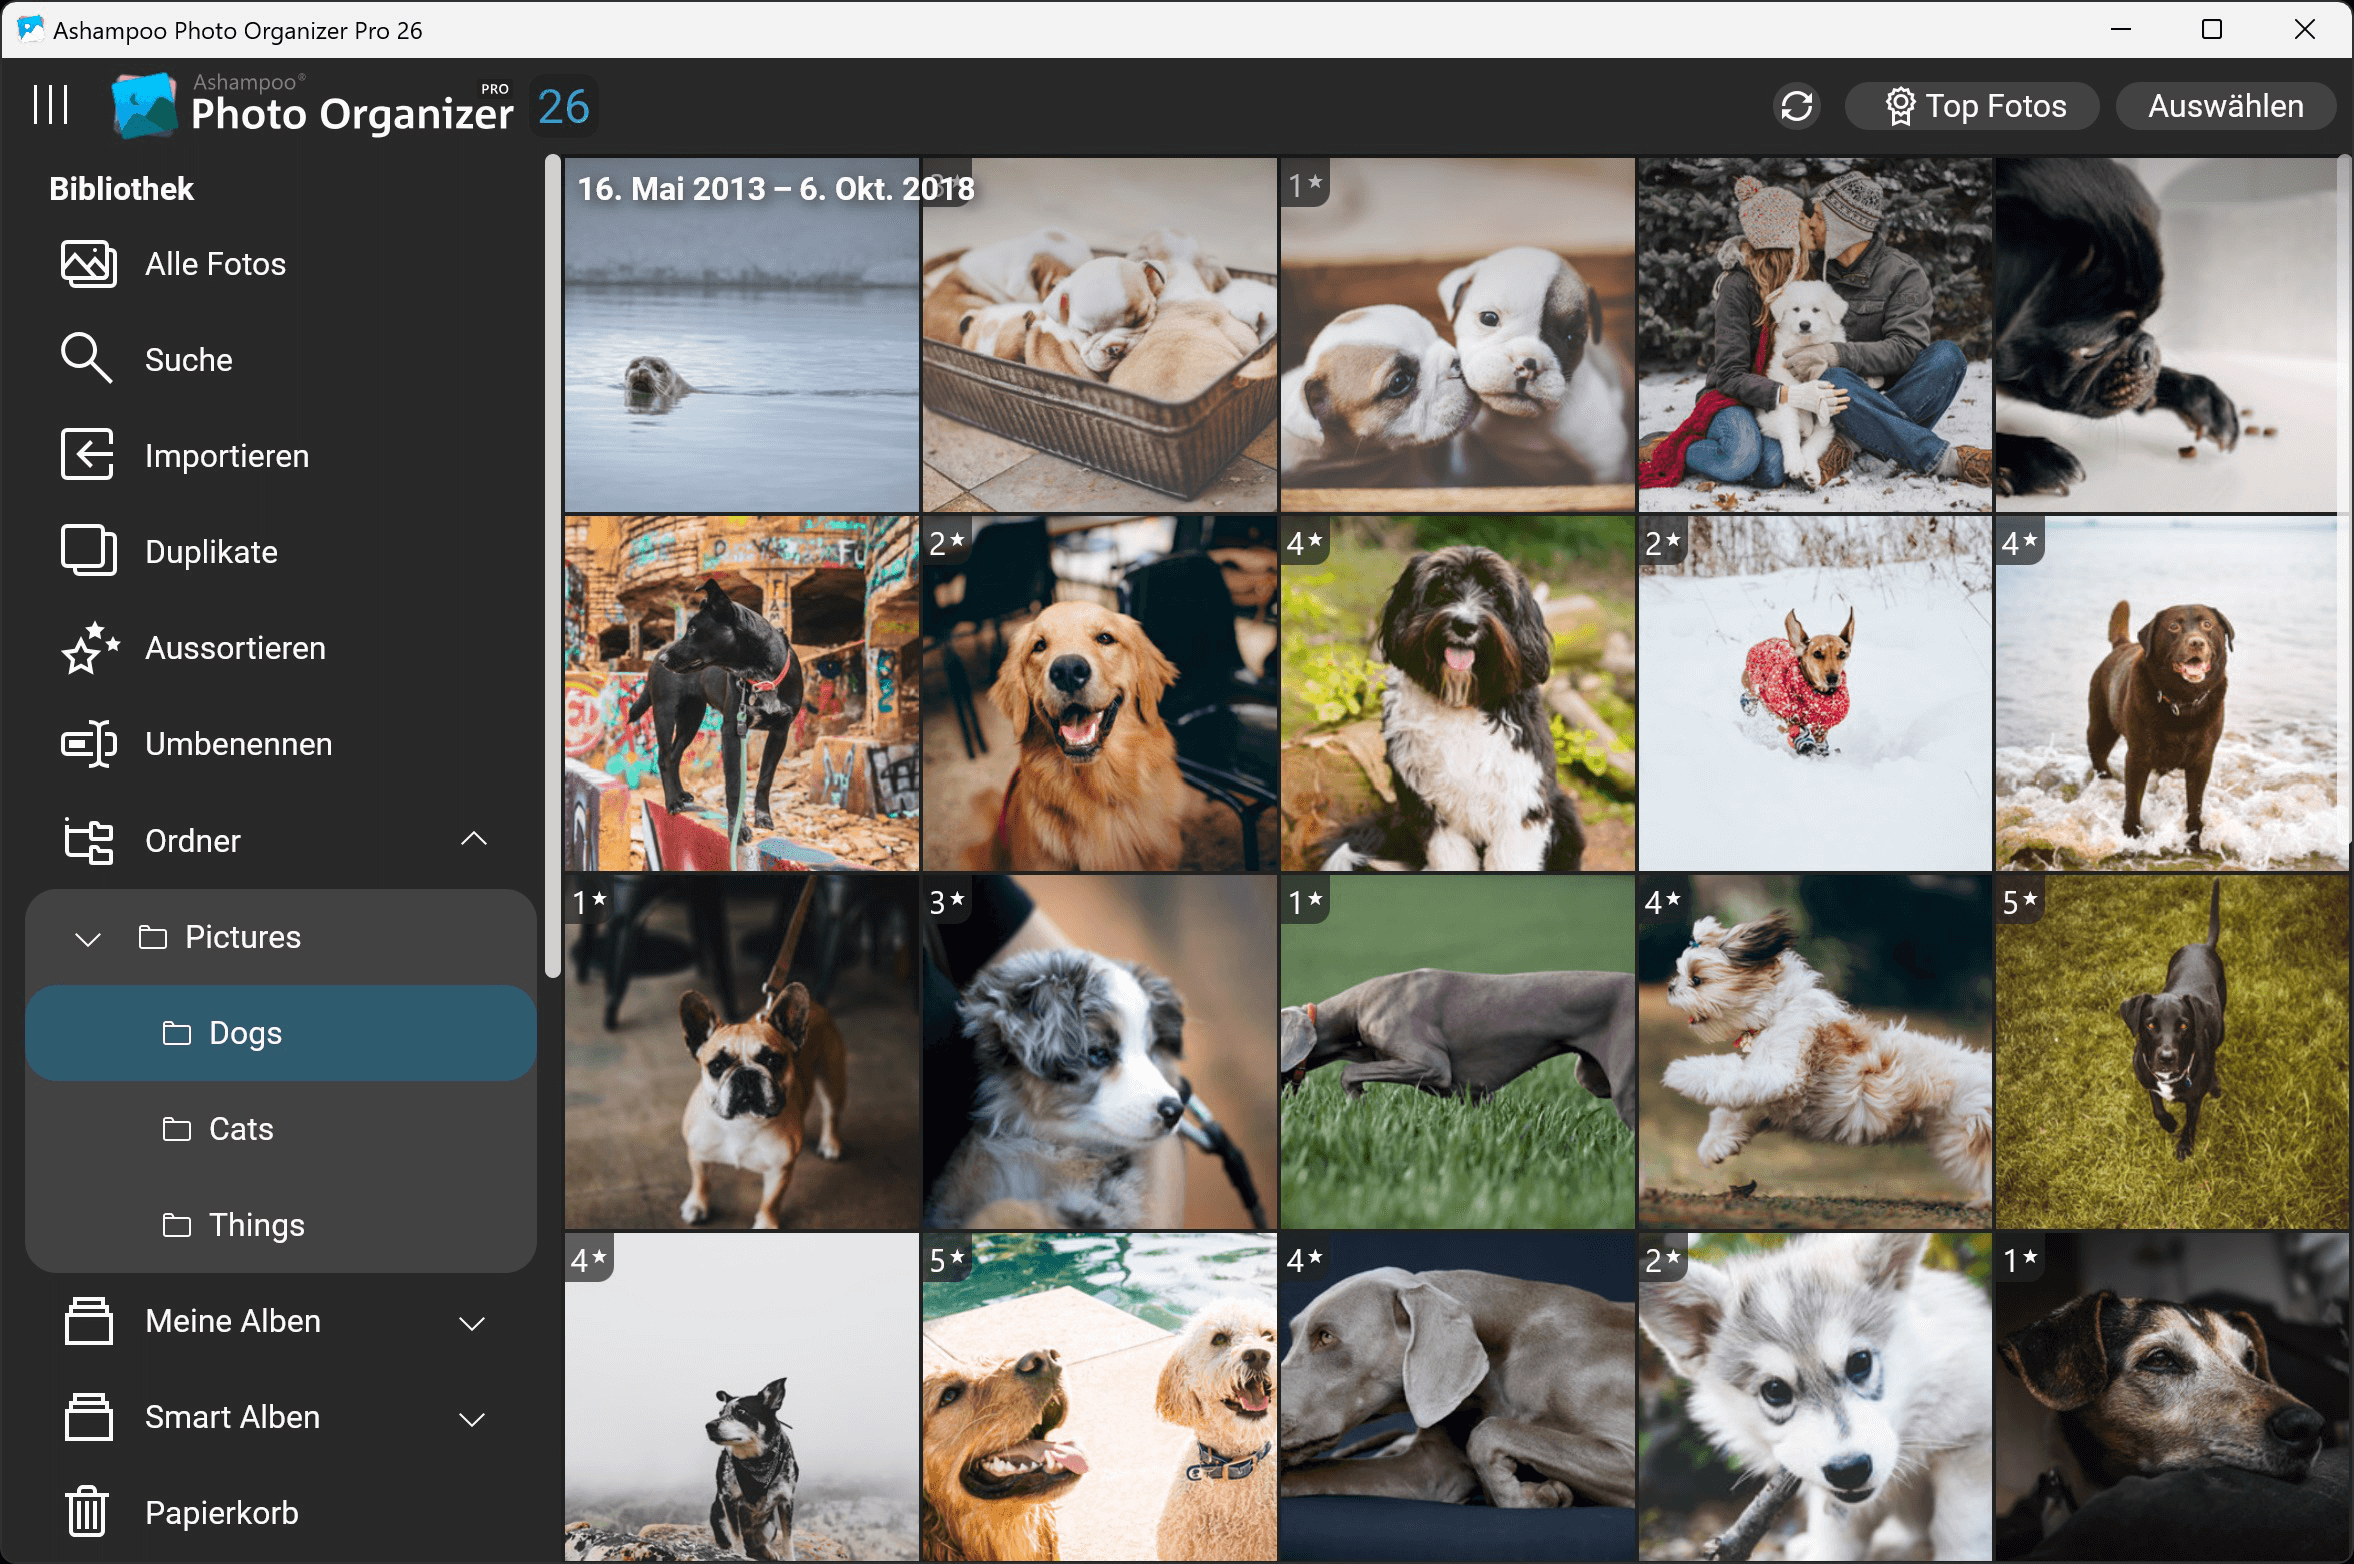Select the Cats folder

240,1128
